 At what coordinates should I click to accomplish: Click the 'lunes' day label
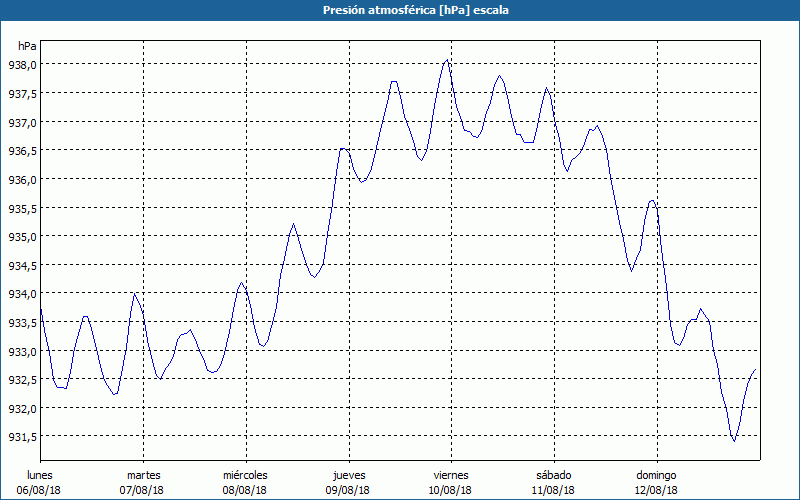[x=40, y=475]
